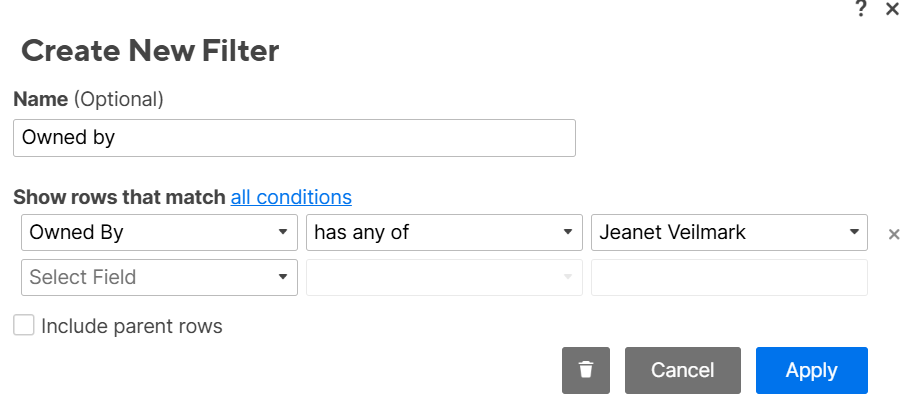The image size is (903, 407).
Task: Click the arrow on the Select Field dropdown
Action: 283,277
